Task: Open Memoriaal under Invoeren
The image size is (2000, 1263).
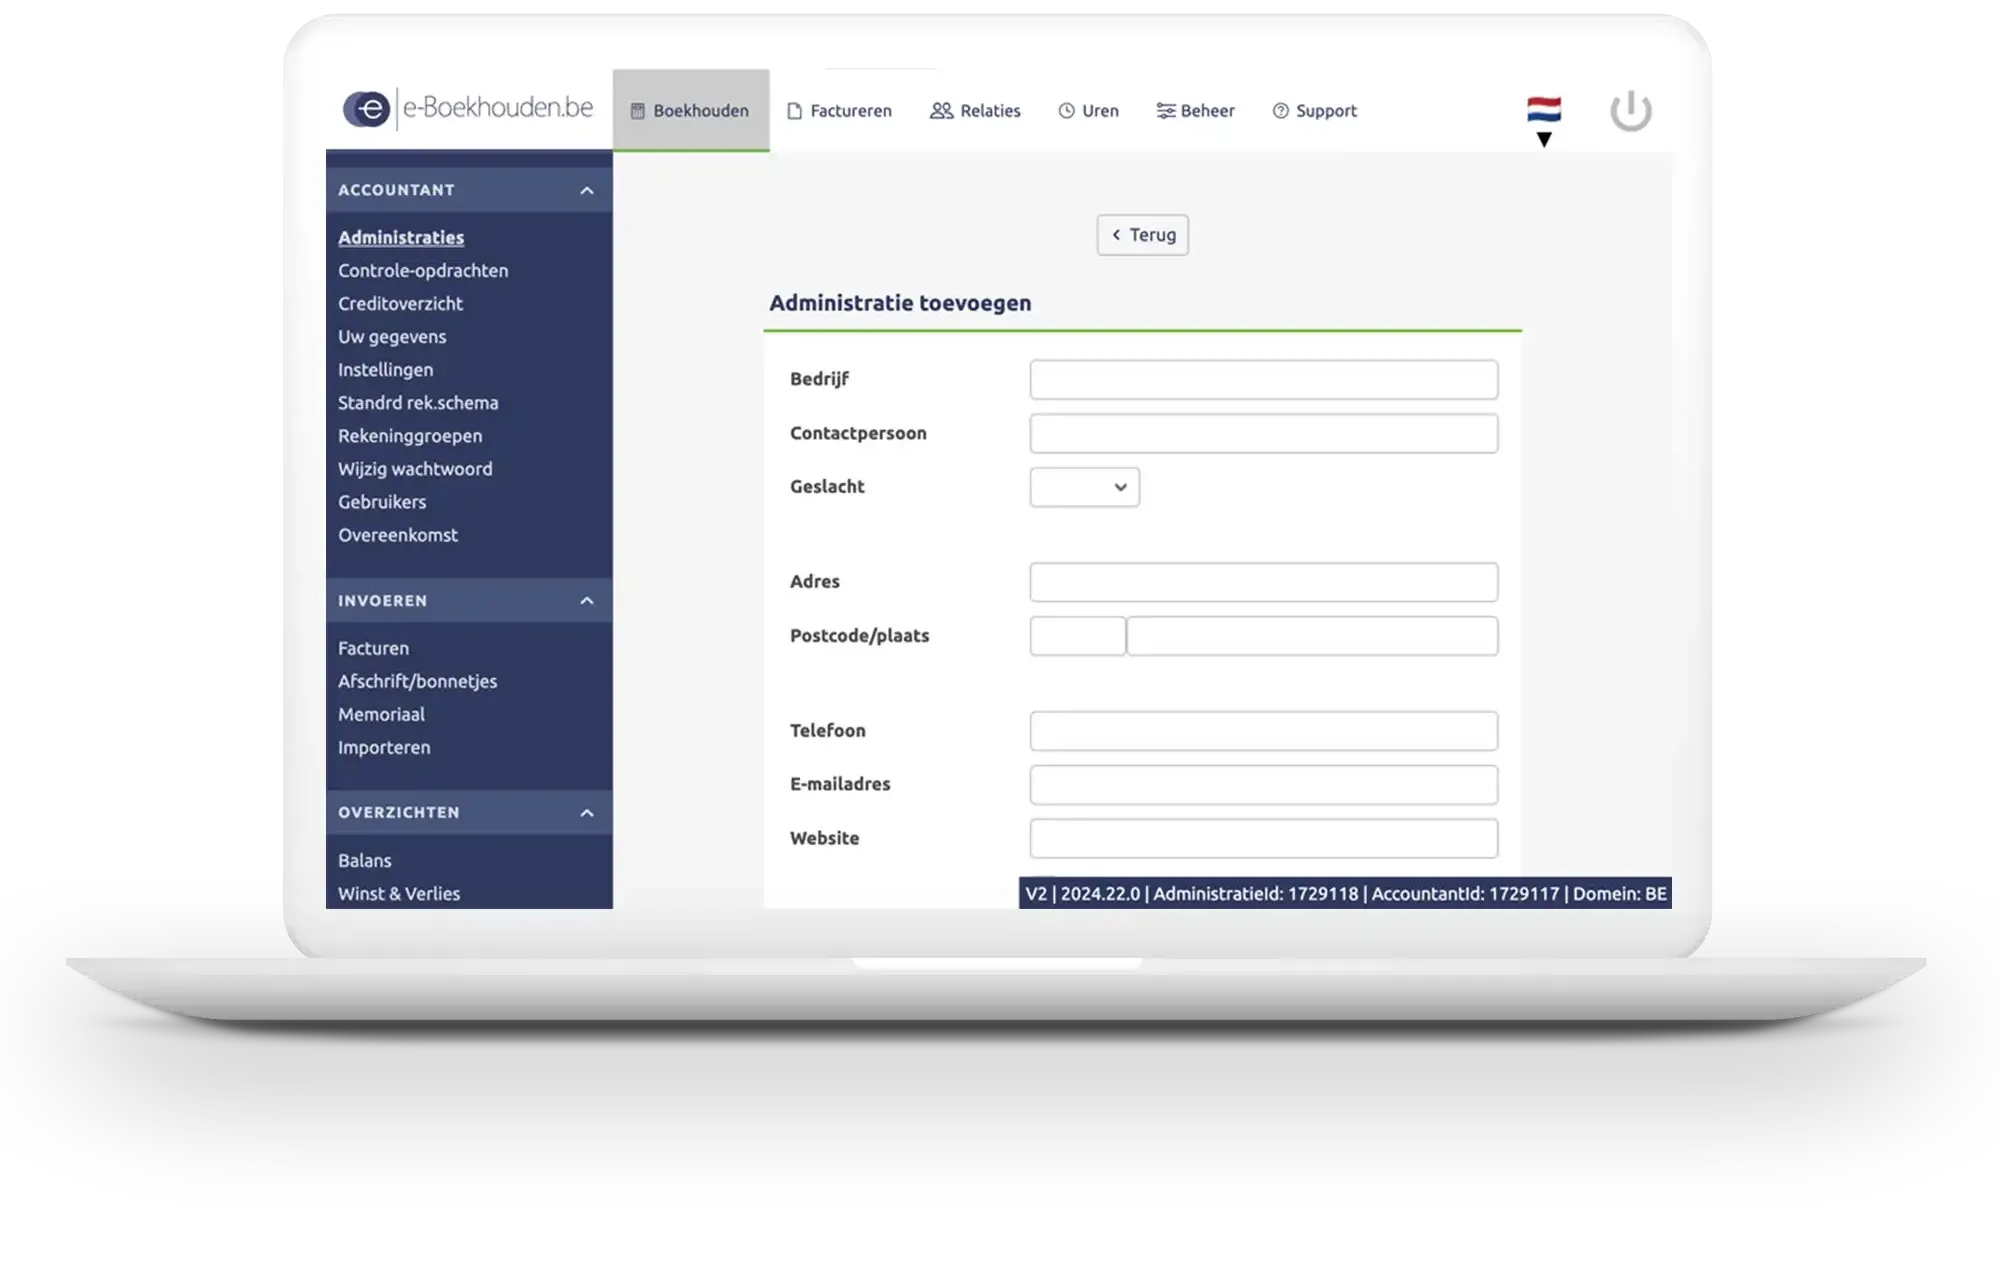Action: pyautogui.click(x=381, y=714)
